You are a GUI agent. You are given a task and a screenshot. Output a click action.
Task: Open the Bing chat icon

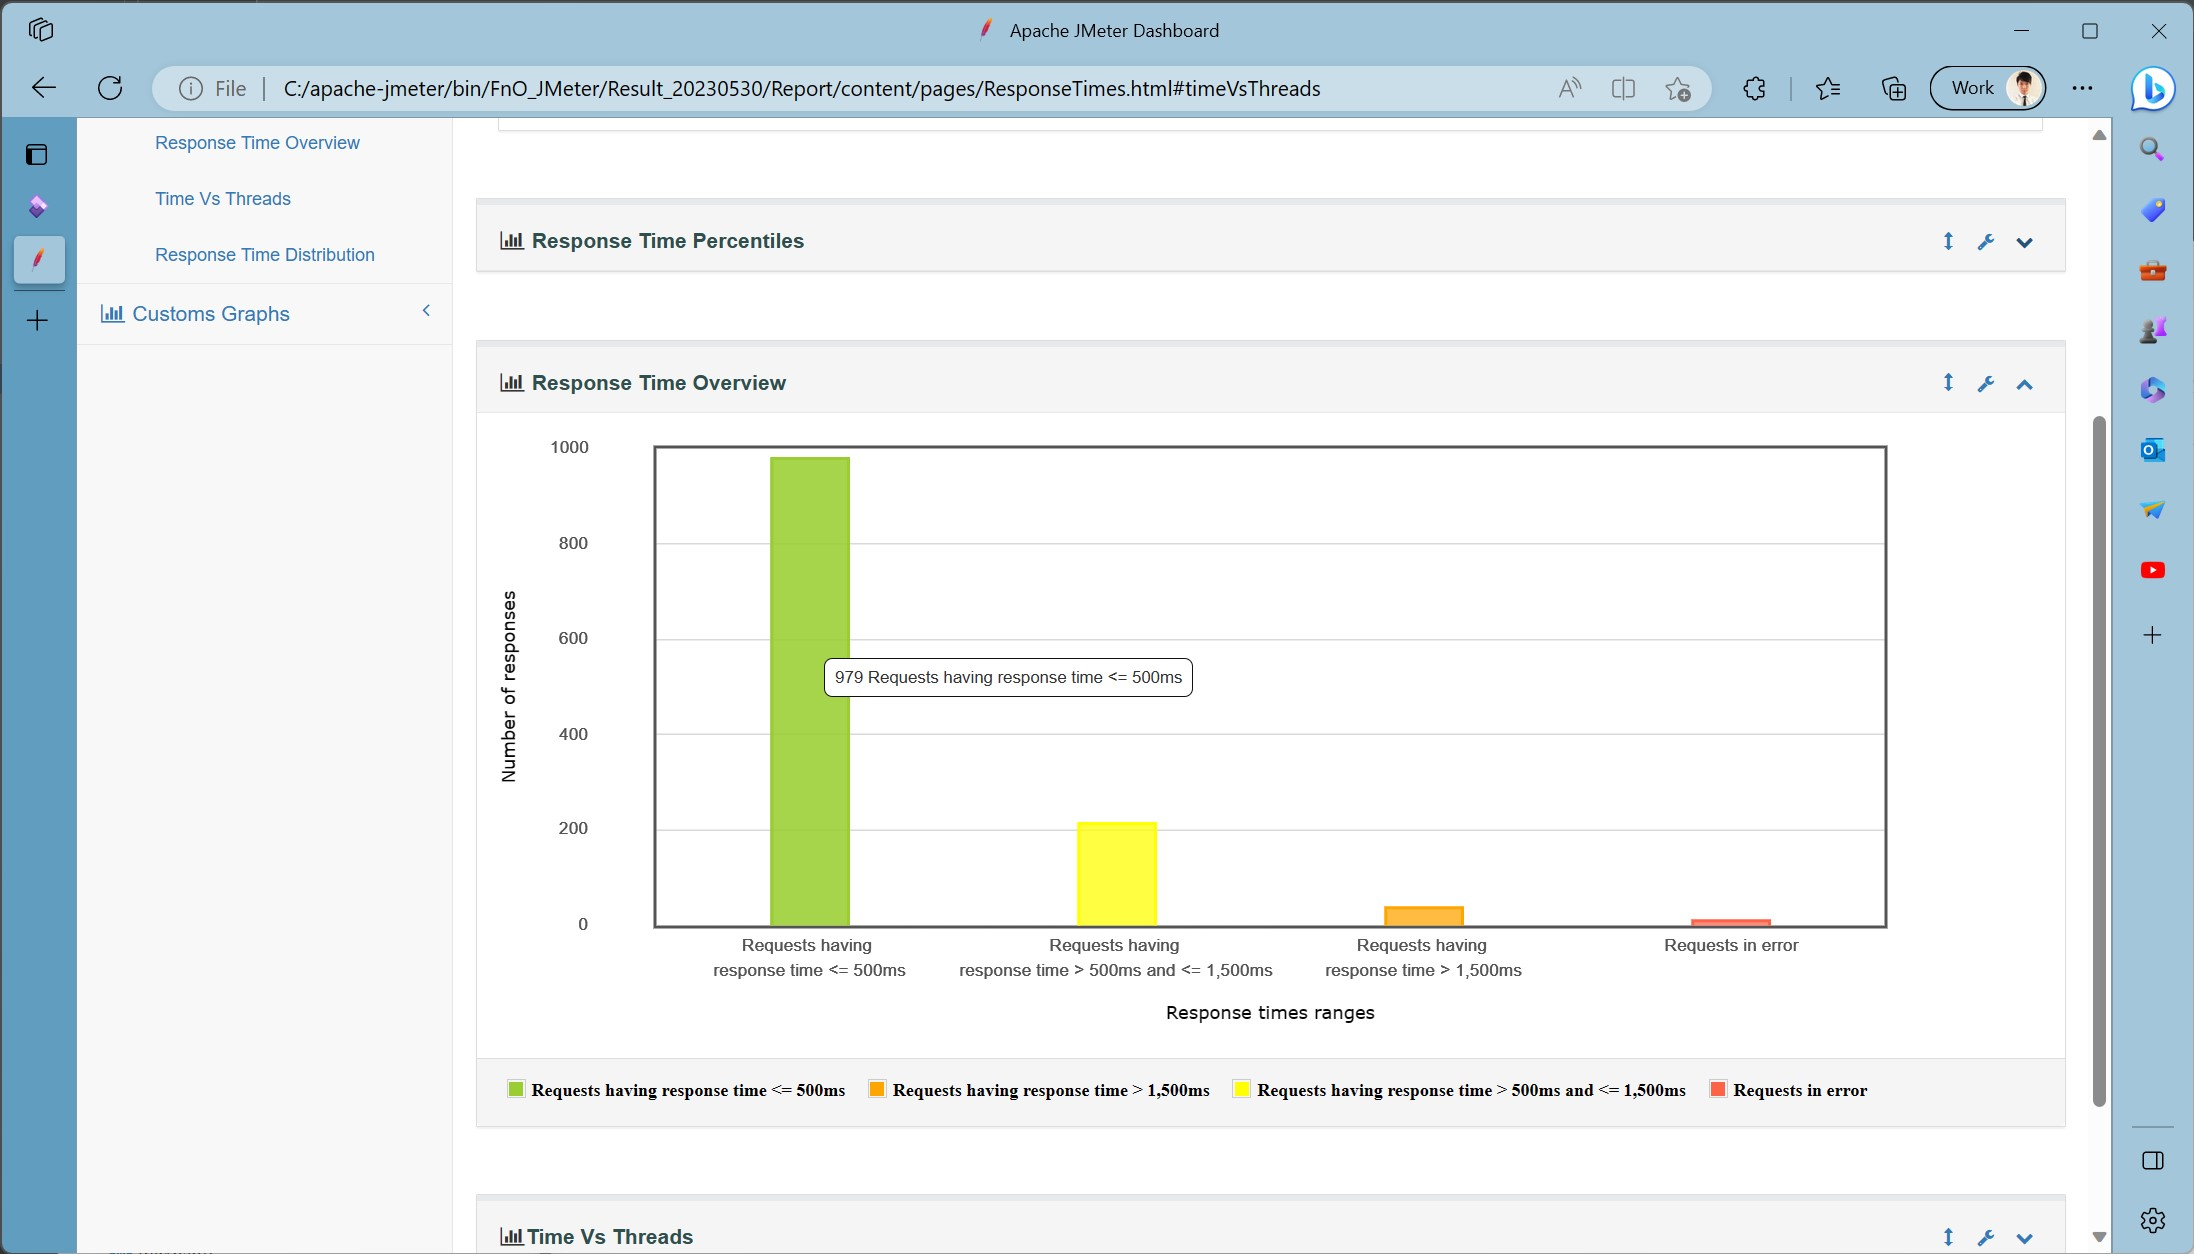click(2152, 88)
